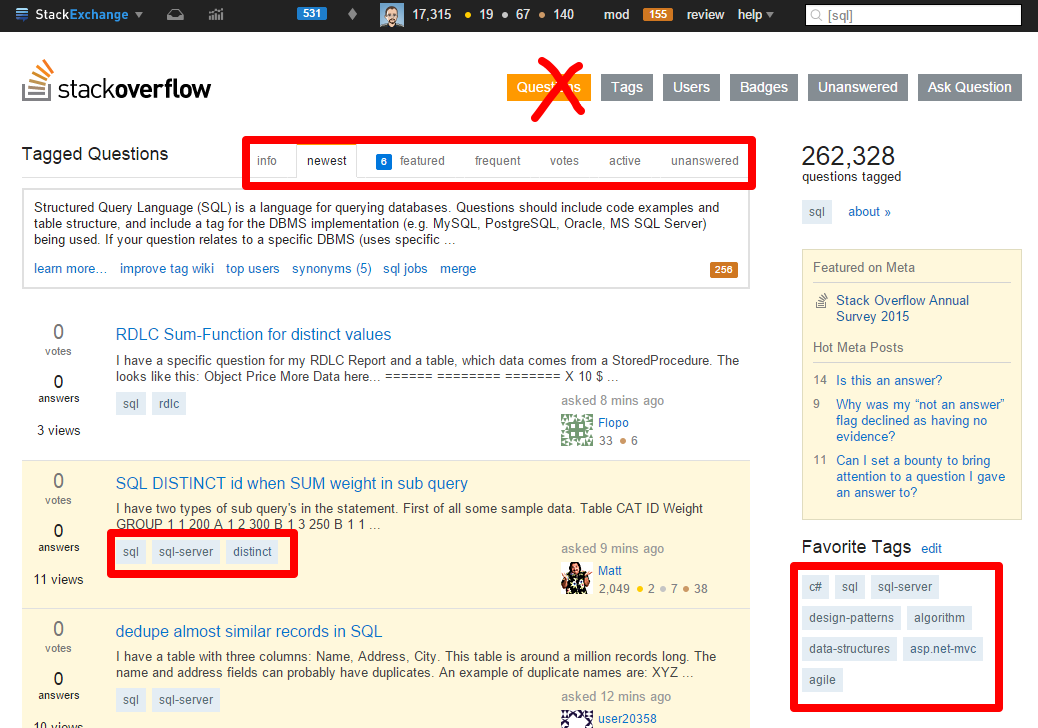
Task: Open 'Is this an answer?' meta post
Action: (889, 381)
